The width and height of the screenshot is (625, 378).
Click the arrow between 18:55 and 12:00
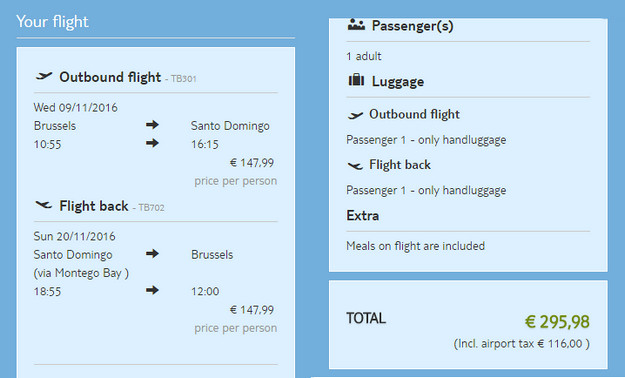point(152,290)
